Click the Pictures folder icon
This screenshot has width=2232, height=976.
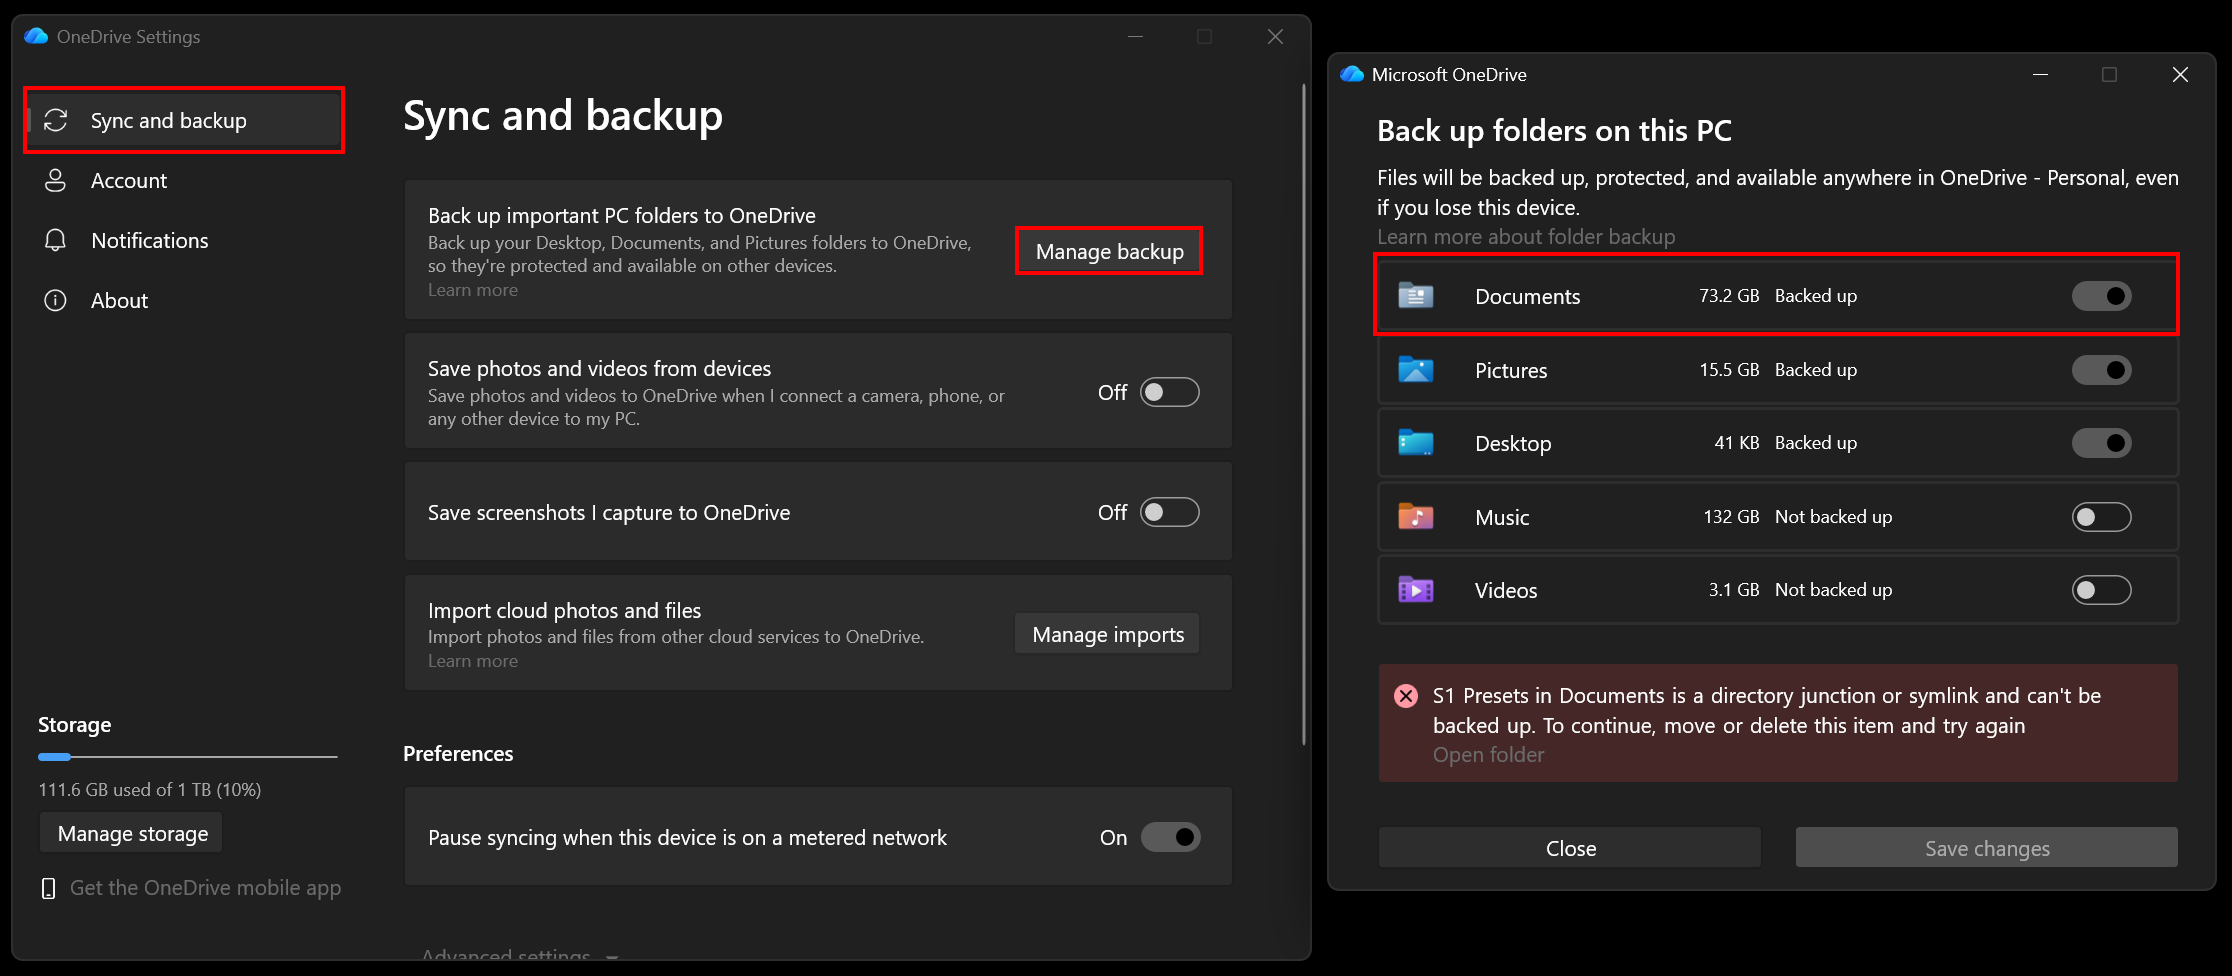pos(1415,370)
